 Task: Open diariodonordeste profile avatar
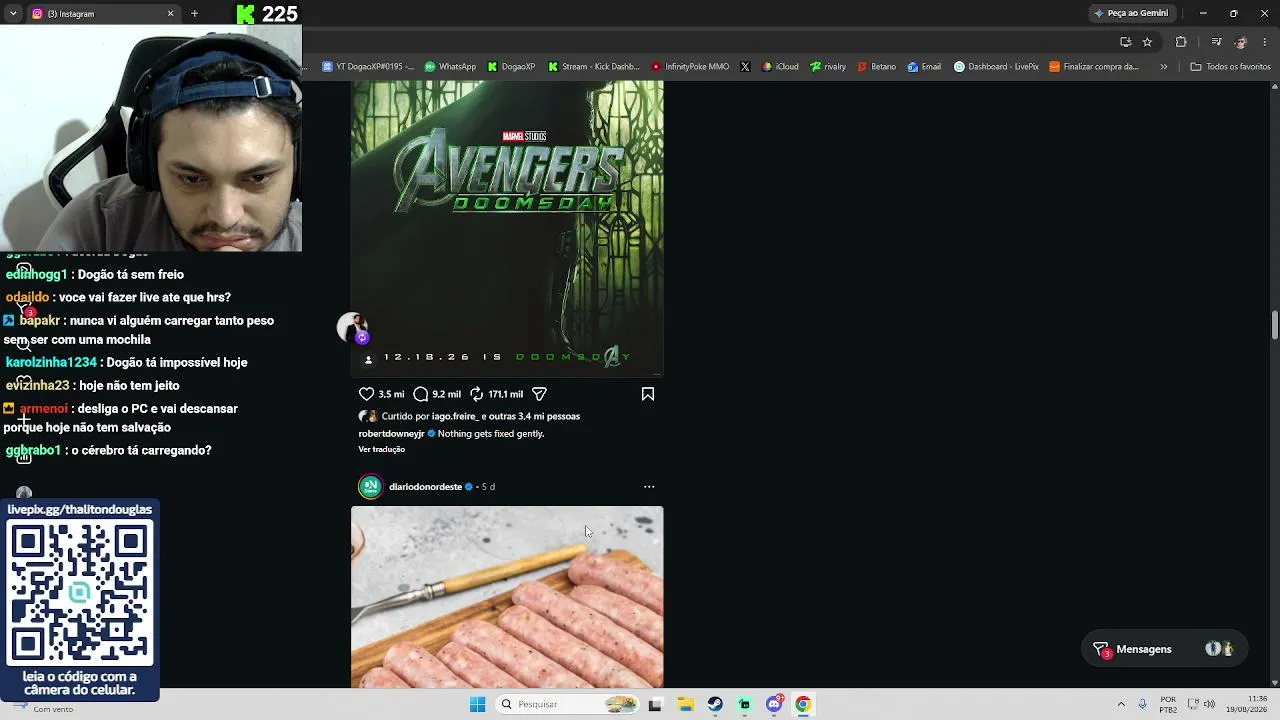370,487
